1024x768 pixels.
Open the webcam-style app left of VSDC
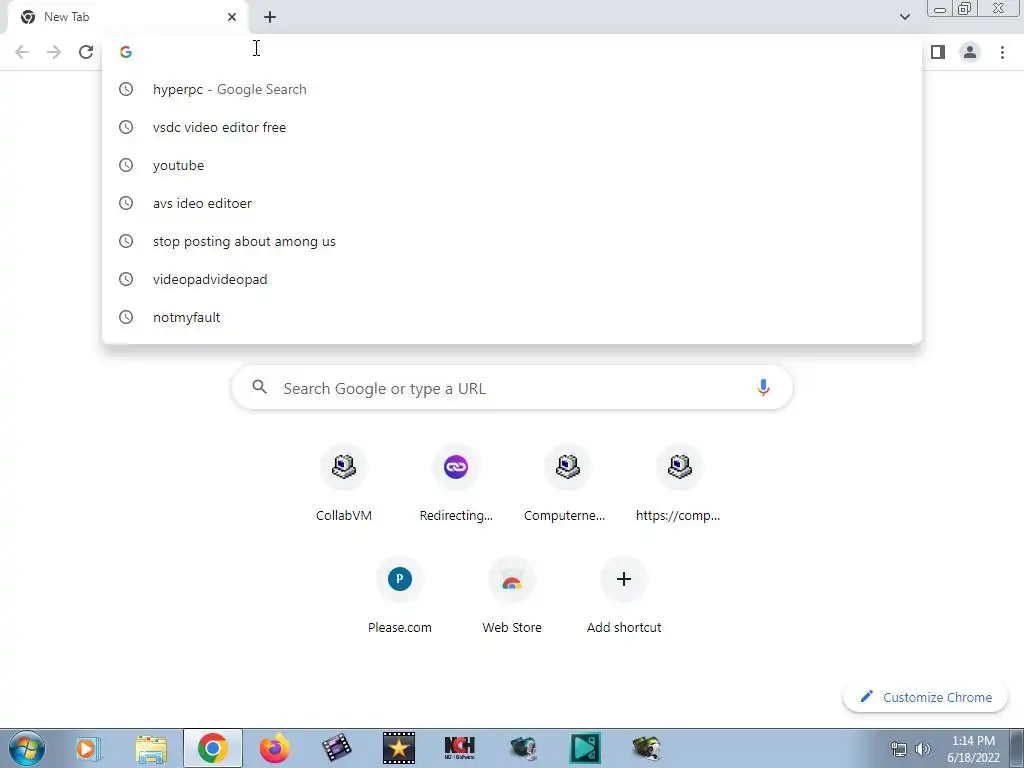(x=522, y=748)
